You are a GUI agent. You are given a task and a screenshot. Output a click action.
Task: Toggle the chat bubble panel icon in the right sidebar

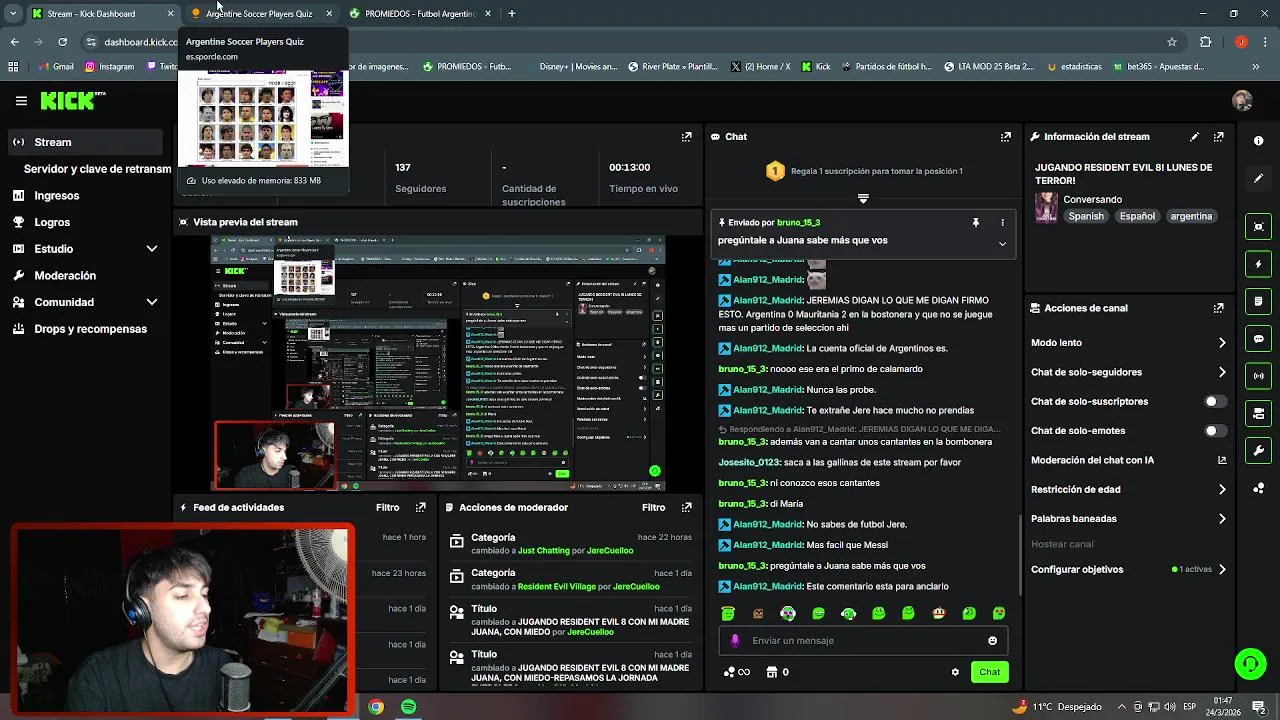tap(1258, 339)
